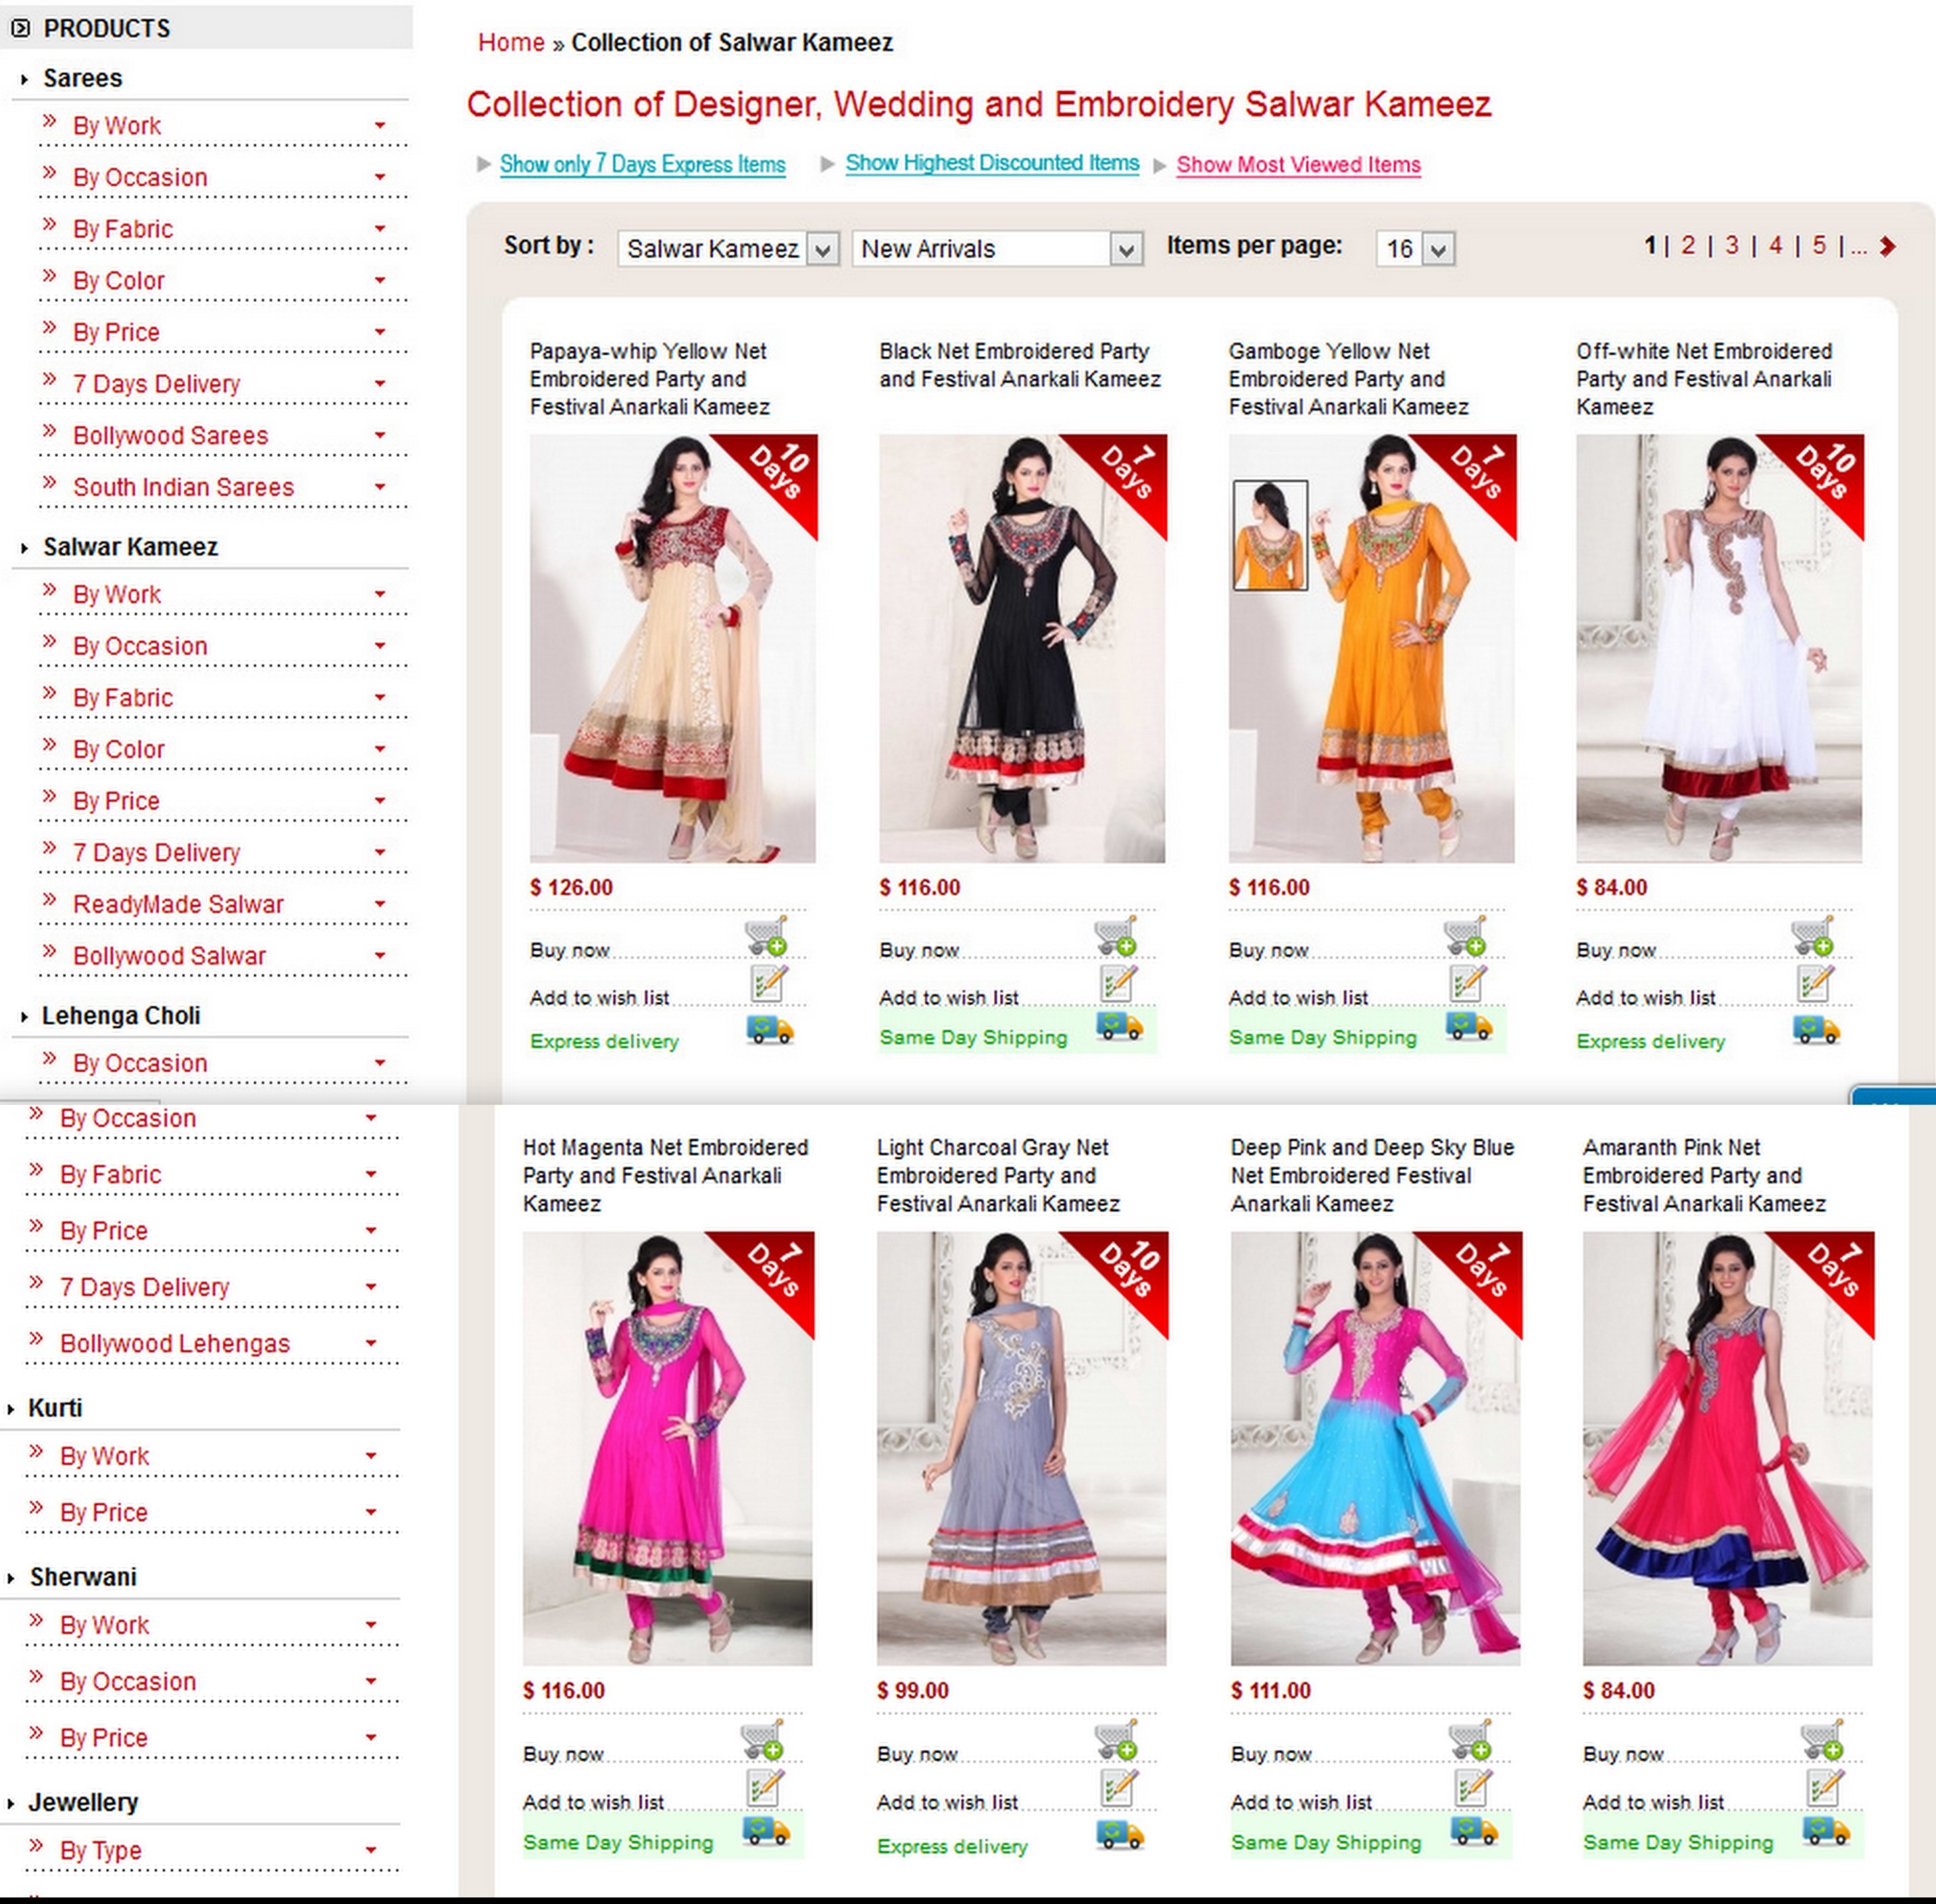Click Show Most Viewed Items link
The image size is (1936, 1904).
(x=1298, y=165)
